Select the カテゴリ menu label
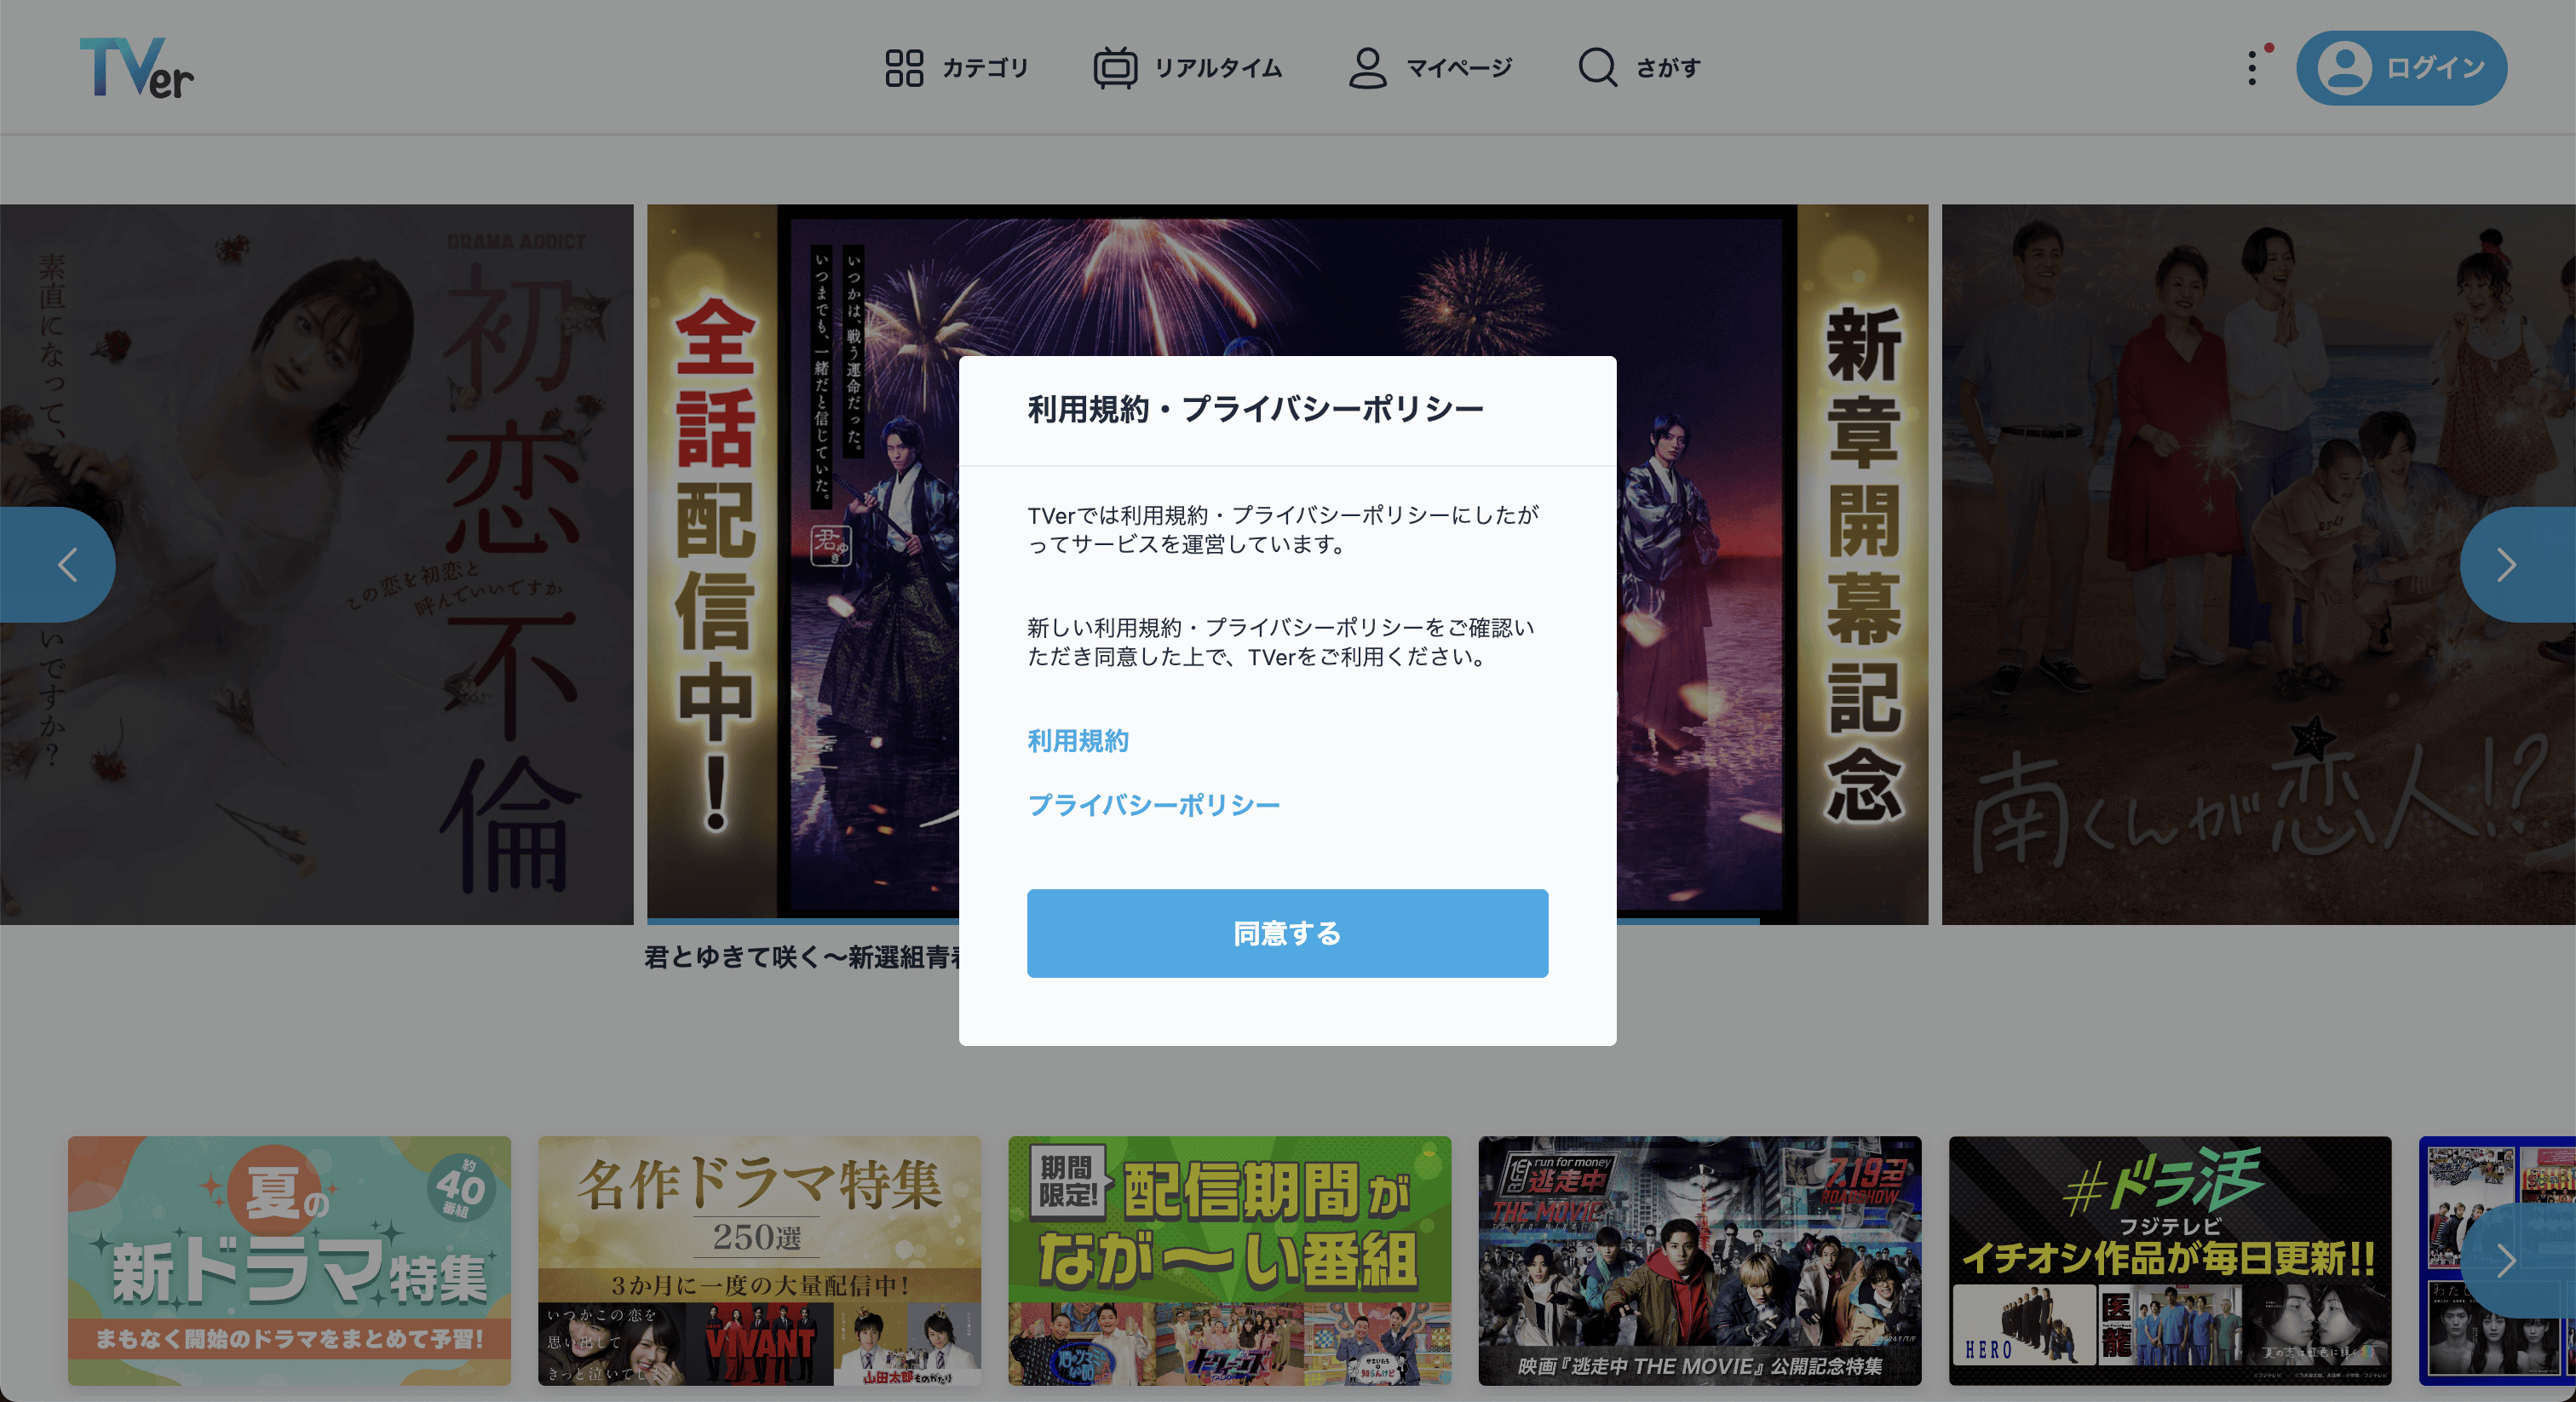 pos(985,68)
